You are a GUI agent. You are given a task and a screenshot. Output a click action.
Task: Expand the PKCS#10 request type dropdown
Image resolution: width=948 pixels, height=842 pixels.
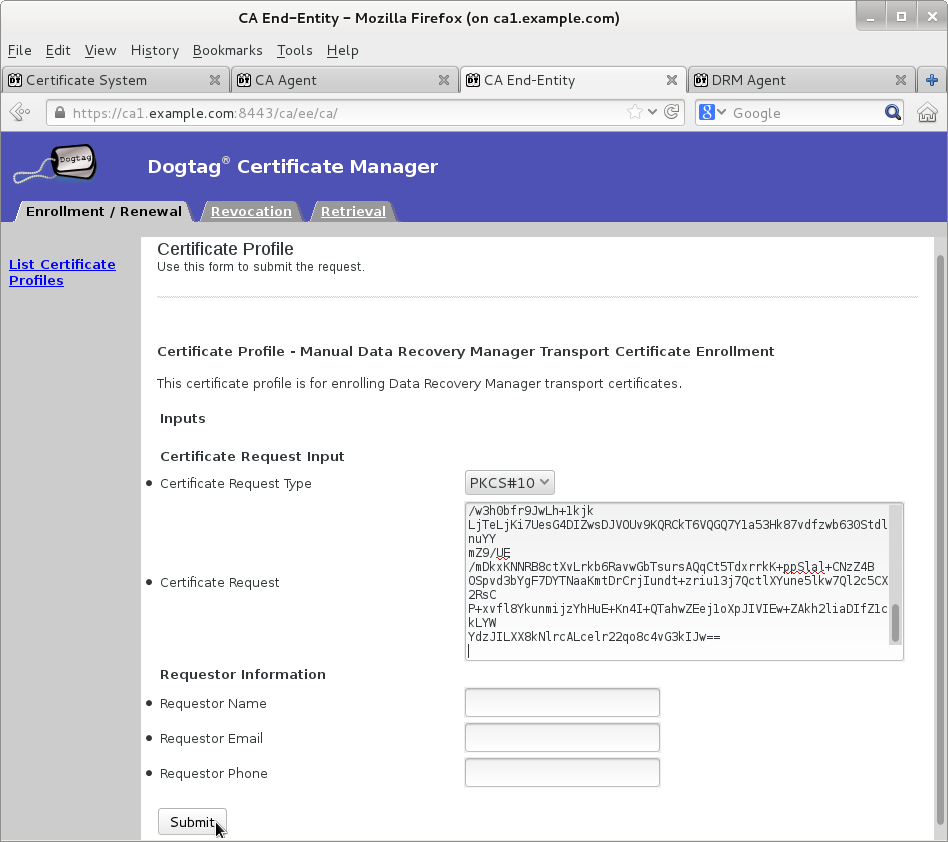pos(509,482)
